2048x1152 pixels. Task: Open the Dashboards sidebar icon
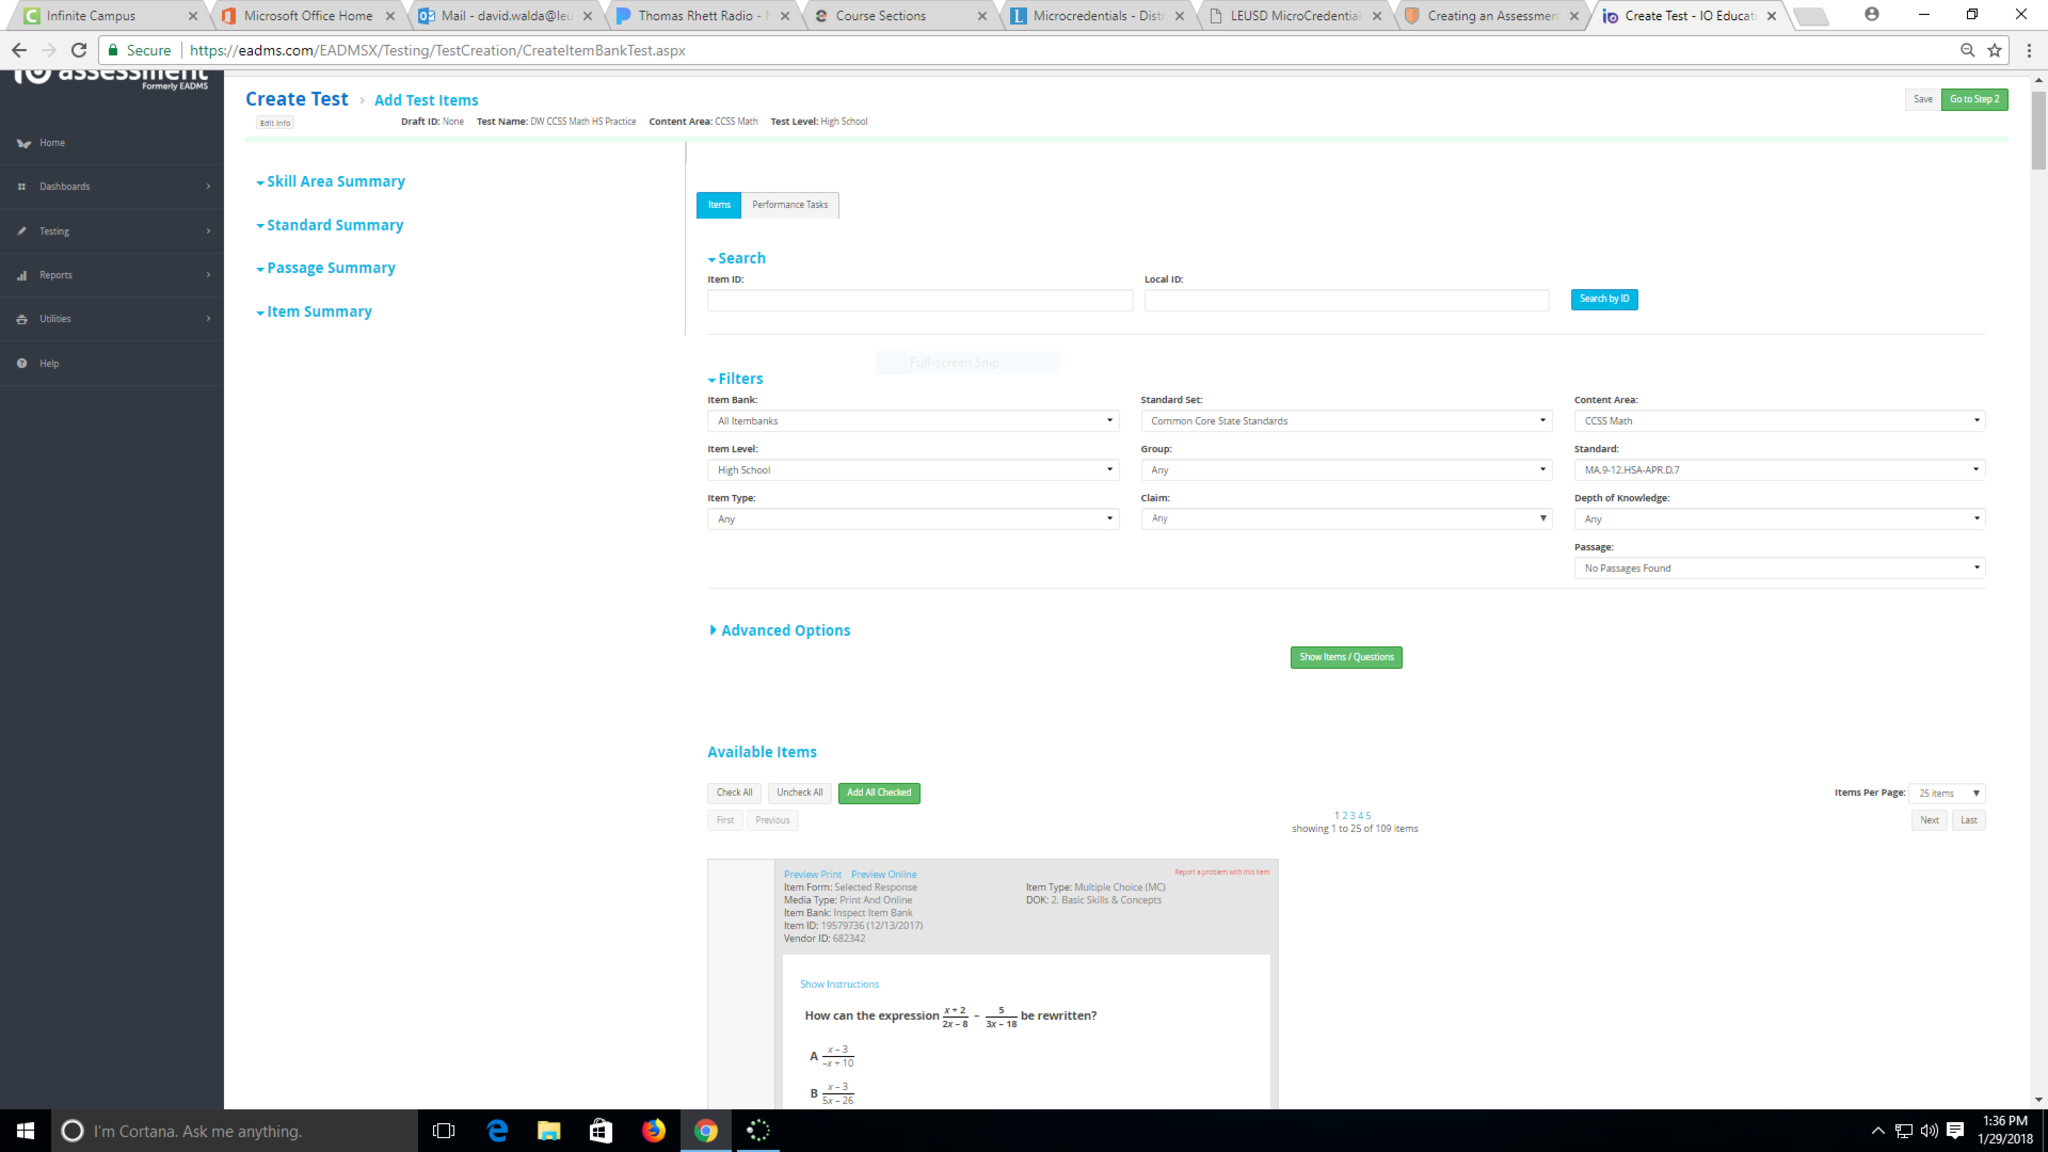(22, 187)
